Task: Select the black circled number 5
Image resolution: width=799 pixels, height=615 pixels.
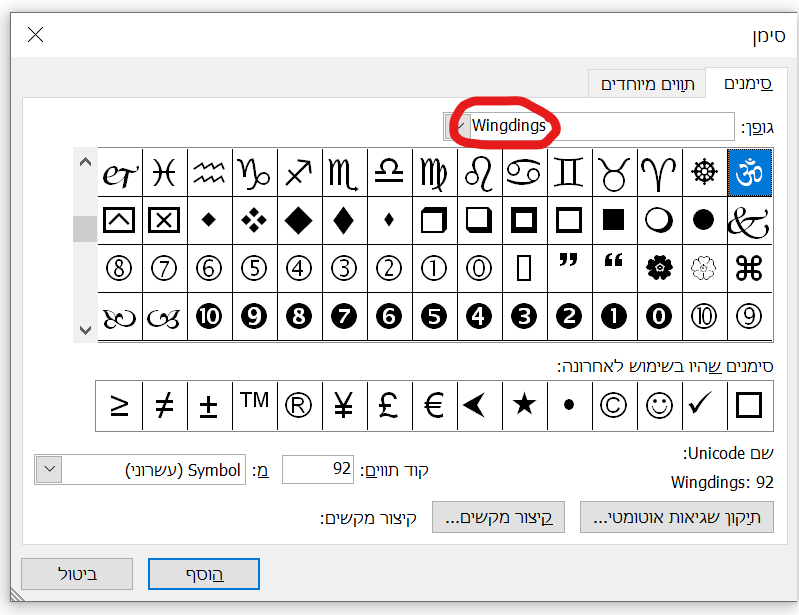Action: tap(435, 316)
